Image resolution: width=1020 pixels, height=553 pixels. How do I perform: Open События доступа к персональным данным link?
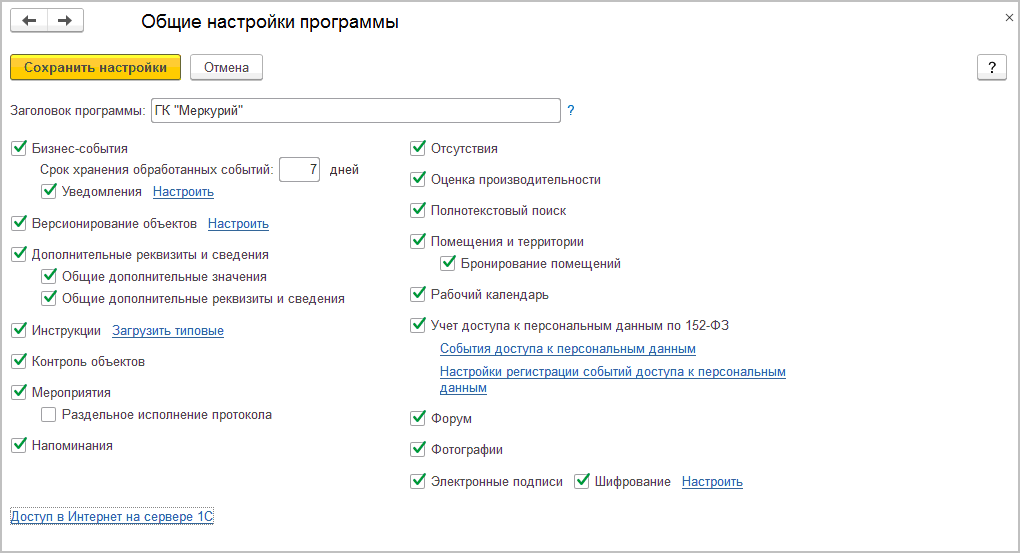point(567,349)
